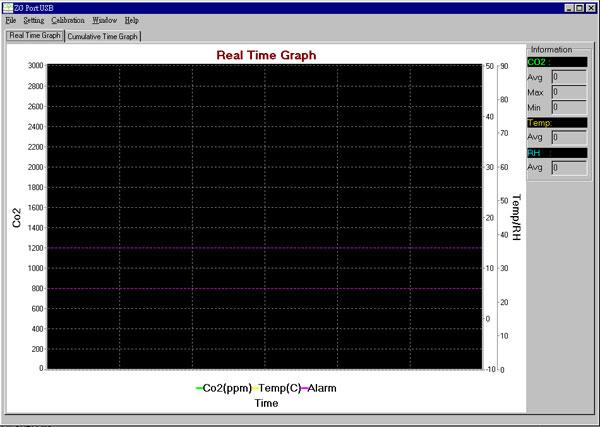Maximize the ZG Port USB window
Screen dimensions: 600x427
pos(580,7)
